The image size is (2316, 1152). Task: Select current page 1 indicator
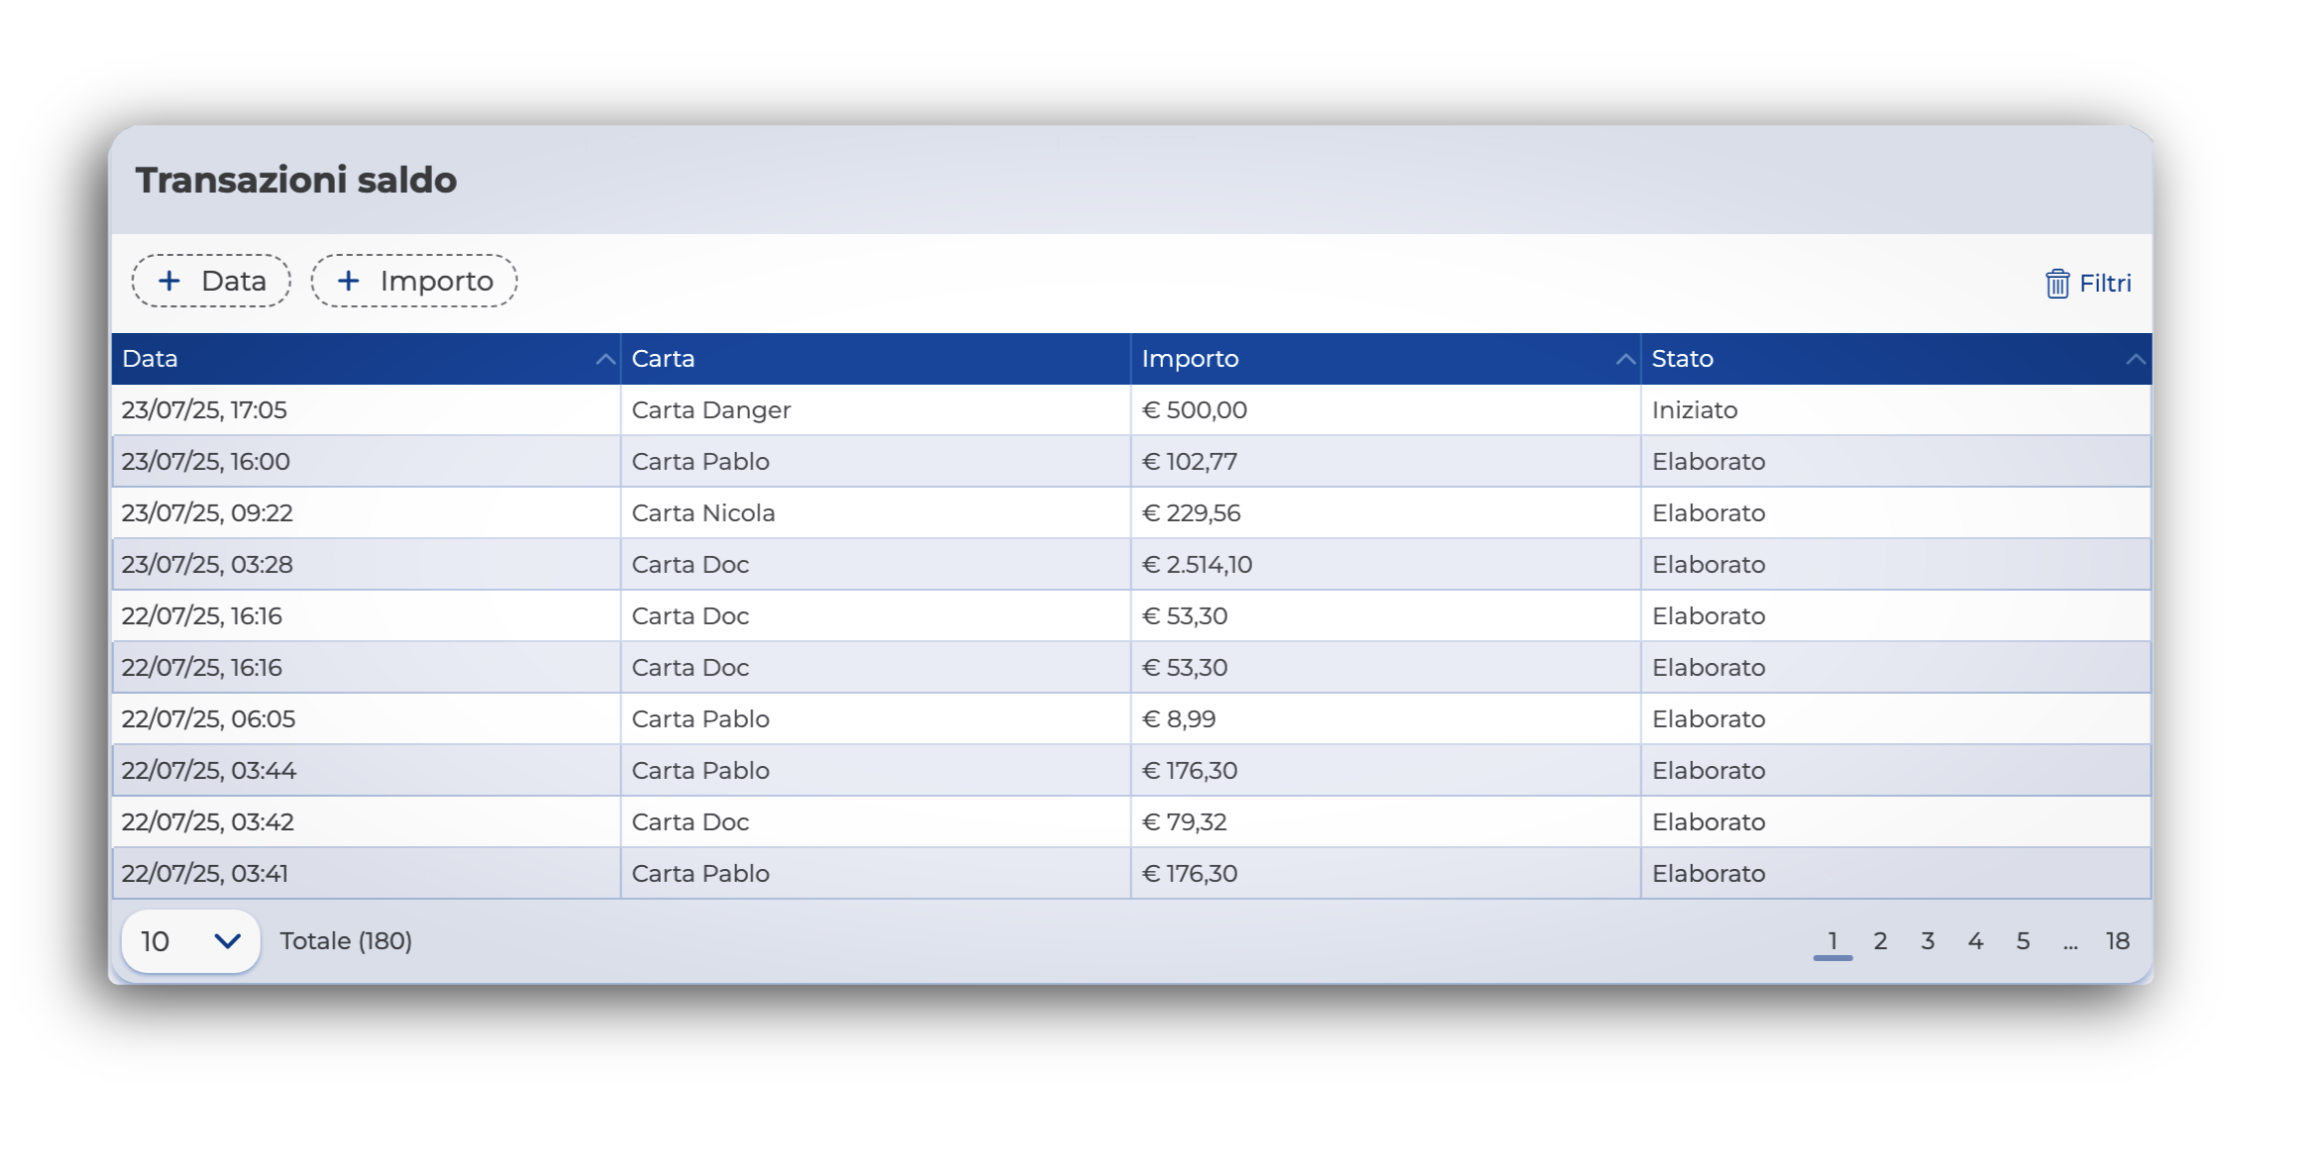1832,941
